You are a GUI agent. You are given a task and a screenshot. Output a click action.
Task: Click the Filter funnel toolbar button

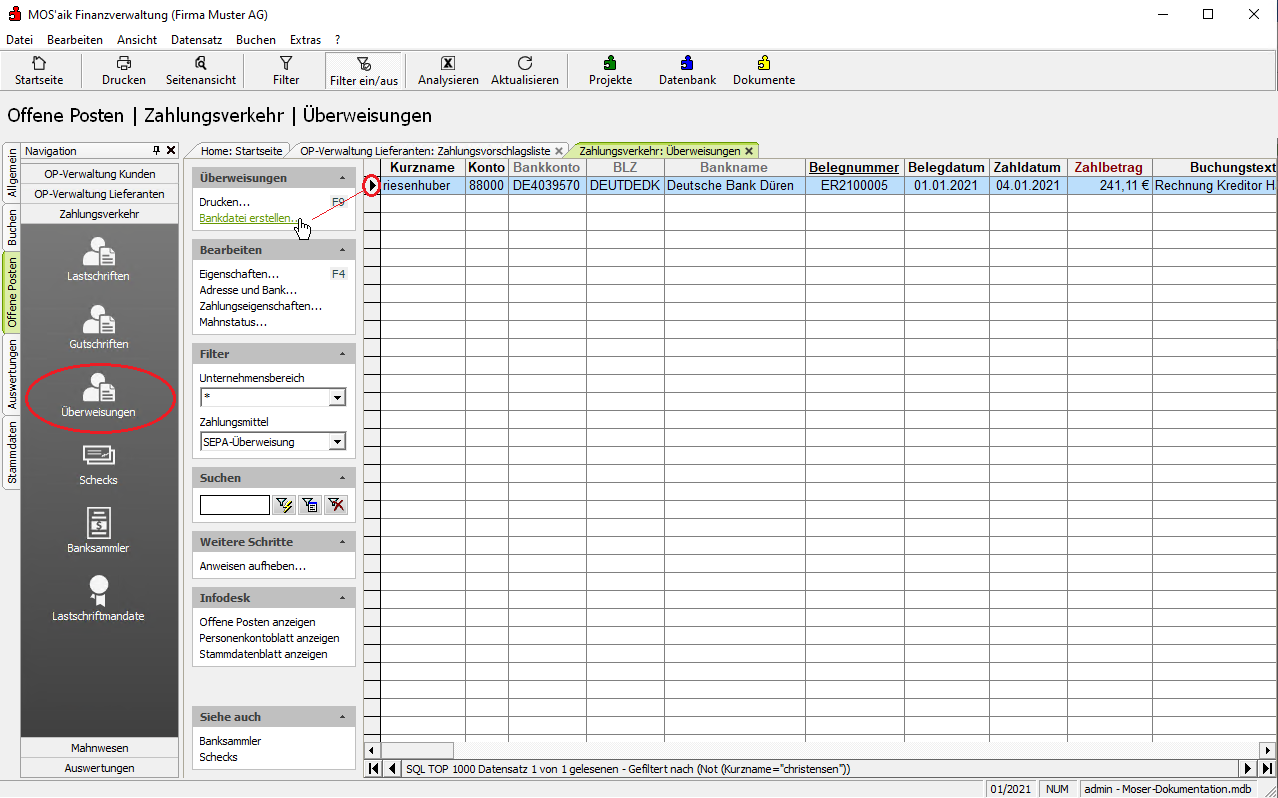[286, 70]
